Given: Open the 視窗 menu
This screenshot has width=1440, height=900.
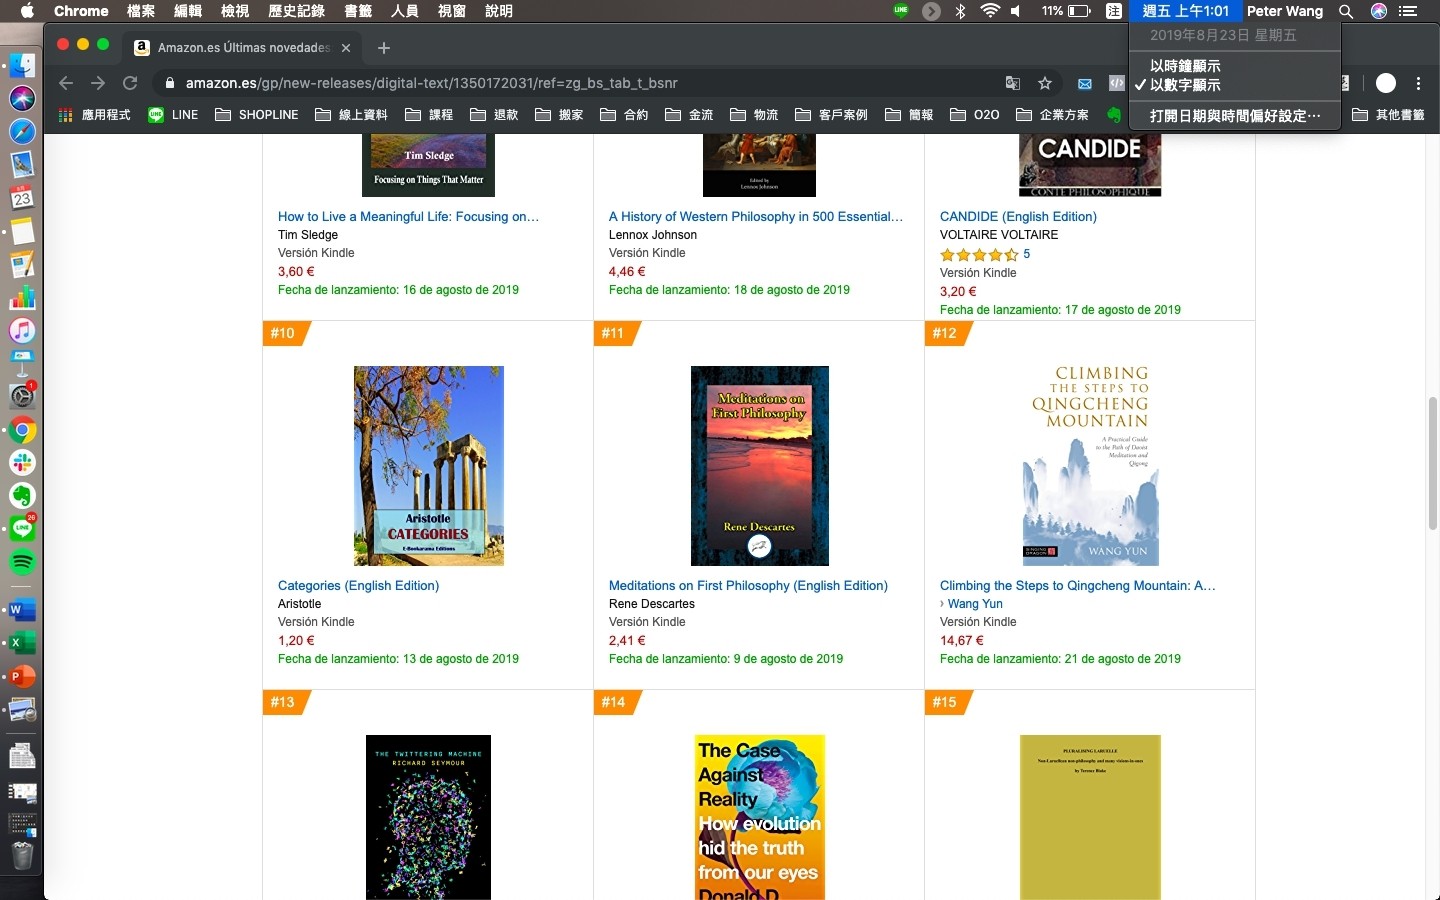Looking at the screenshot, I should 452,11.
